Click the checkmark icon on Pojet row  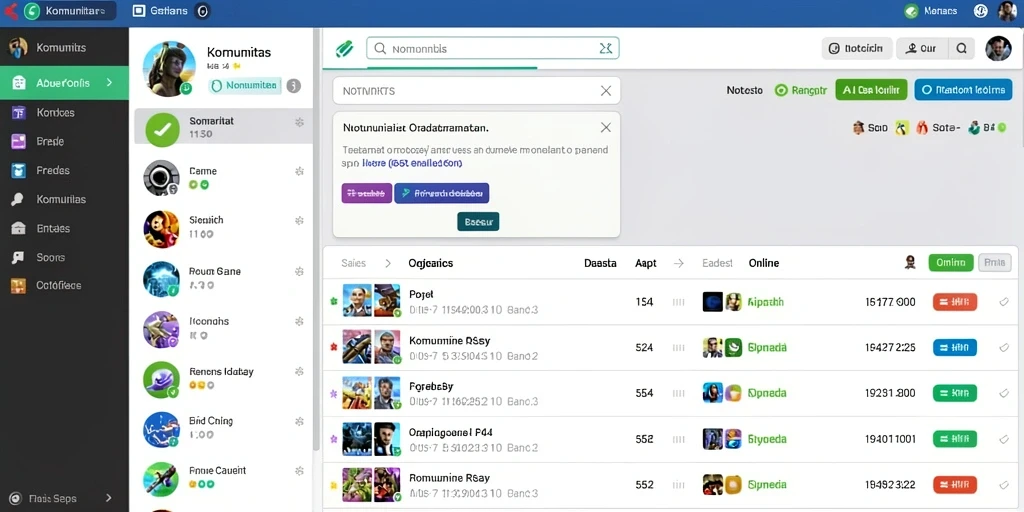point(1004,302)
